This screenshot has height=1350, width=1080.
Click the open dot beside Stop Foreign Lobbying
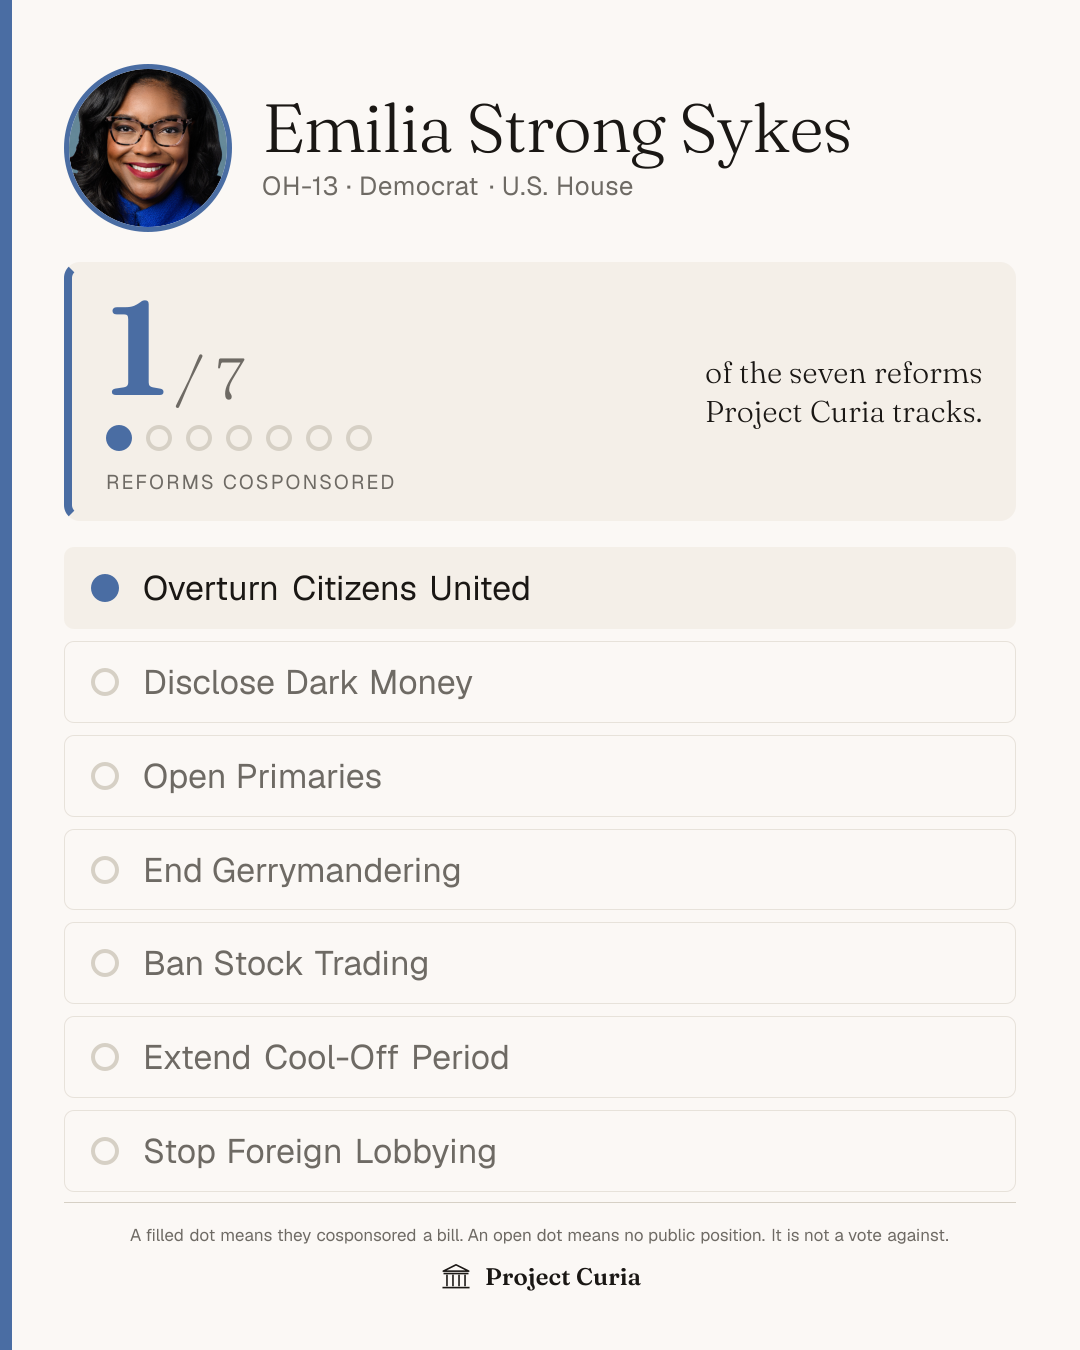click(x=105, y=1151)
